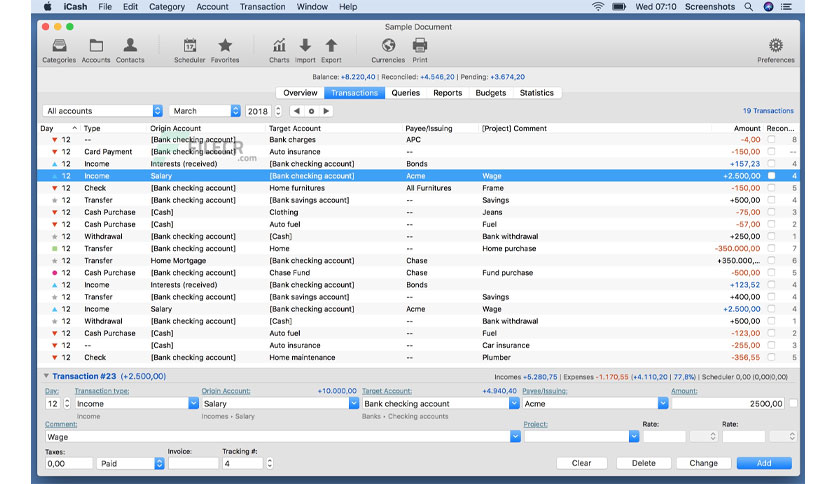Click the Taxes field showing 0,00

click(69, 463)
